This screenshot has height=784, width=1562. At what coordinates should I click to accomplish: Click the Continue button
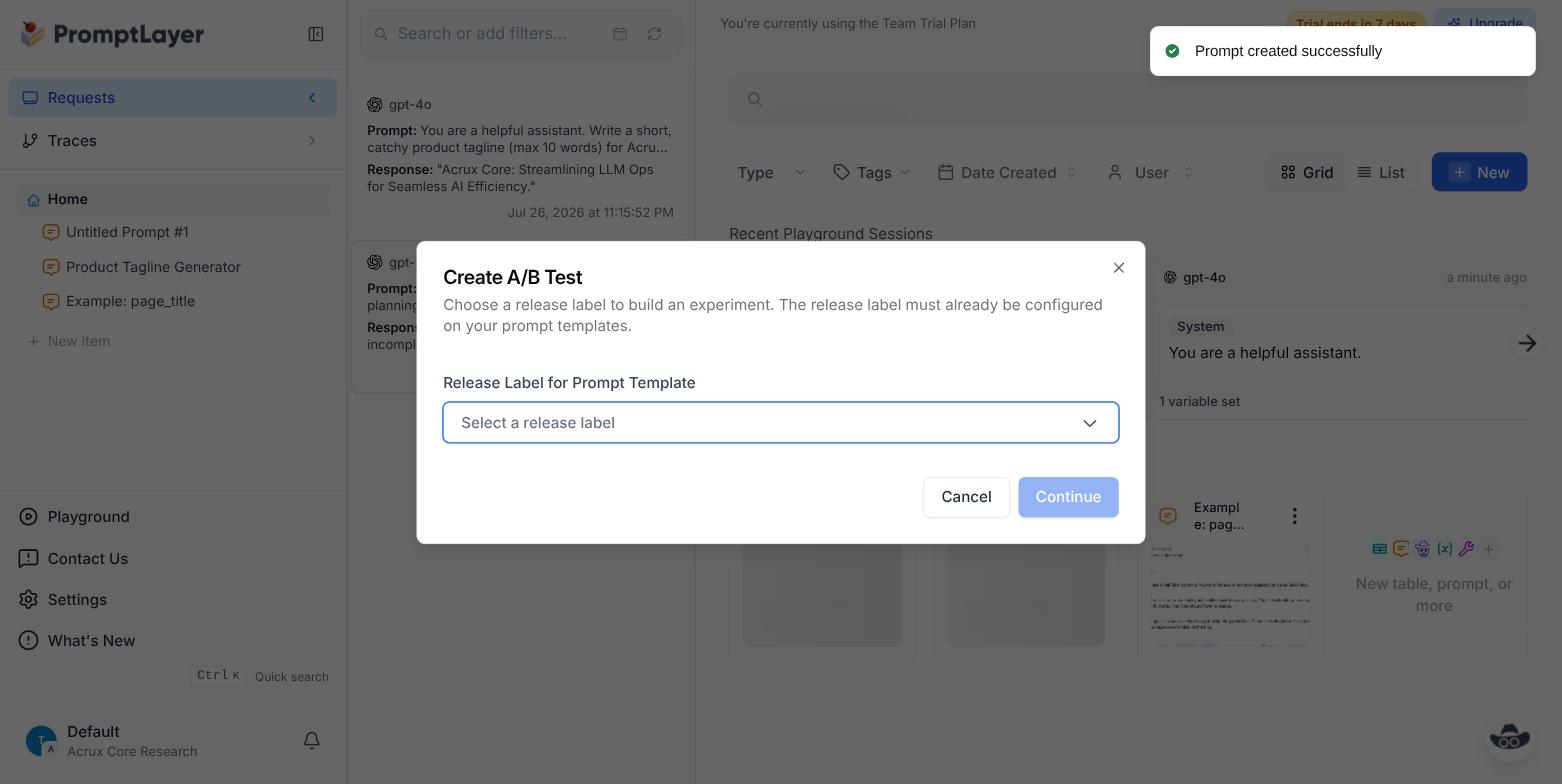coord(1068,497)
